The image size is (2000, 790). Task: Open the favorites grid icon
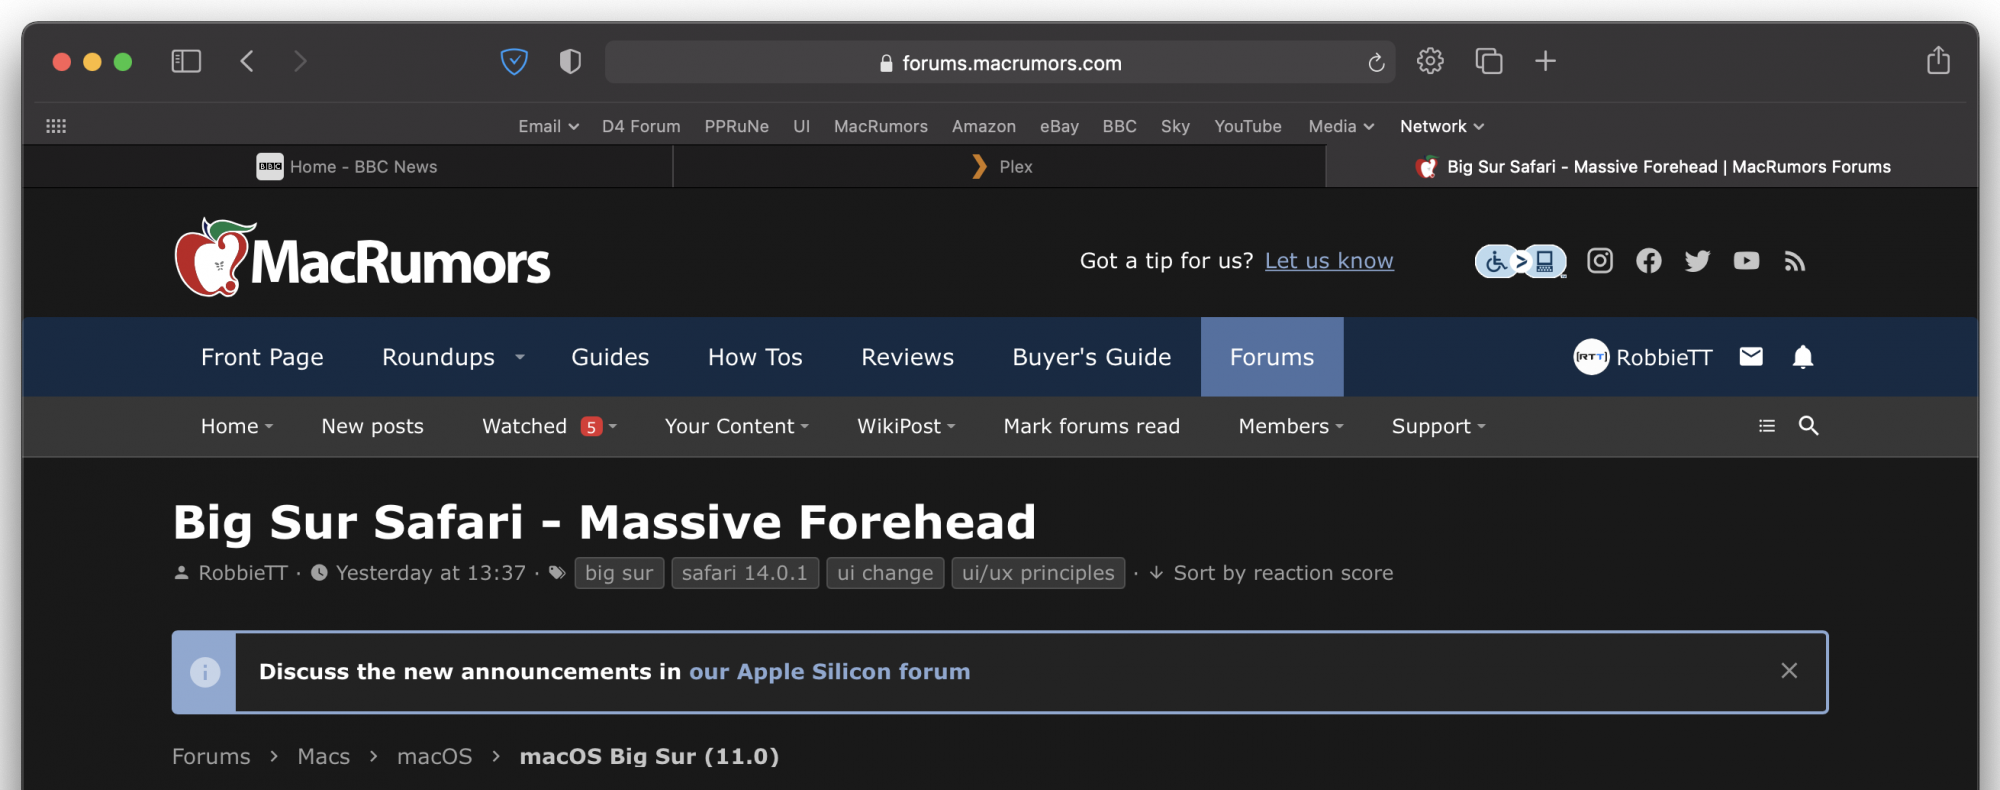[x=56, y=126]
